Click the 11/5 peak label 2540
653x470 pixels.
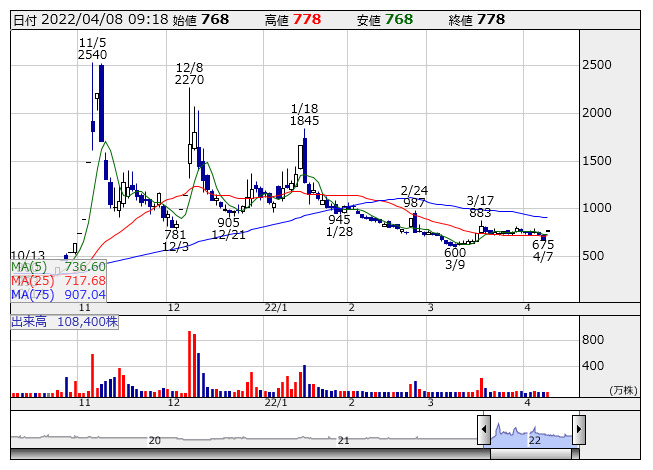[92, 55]
